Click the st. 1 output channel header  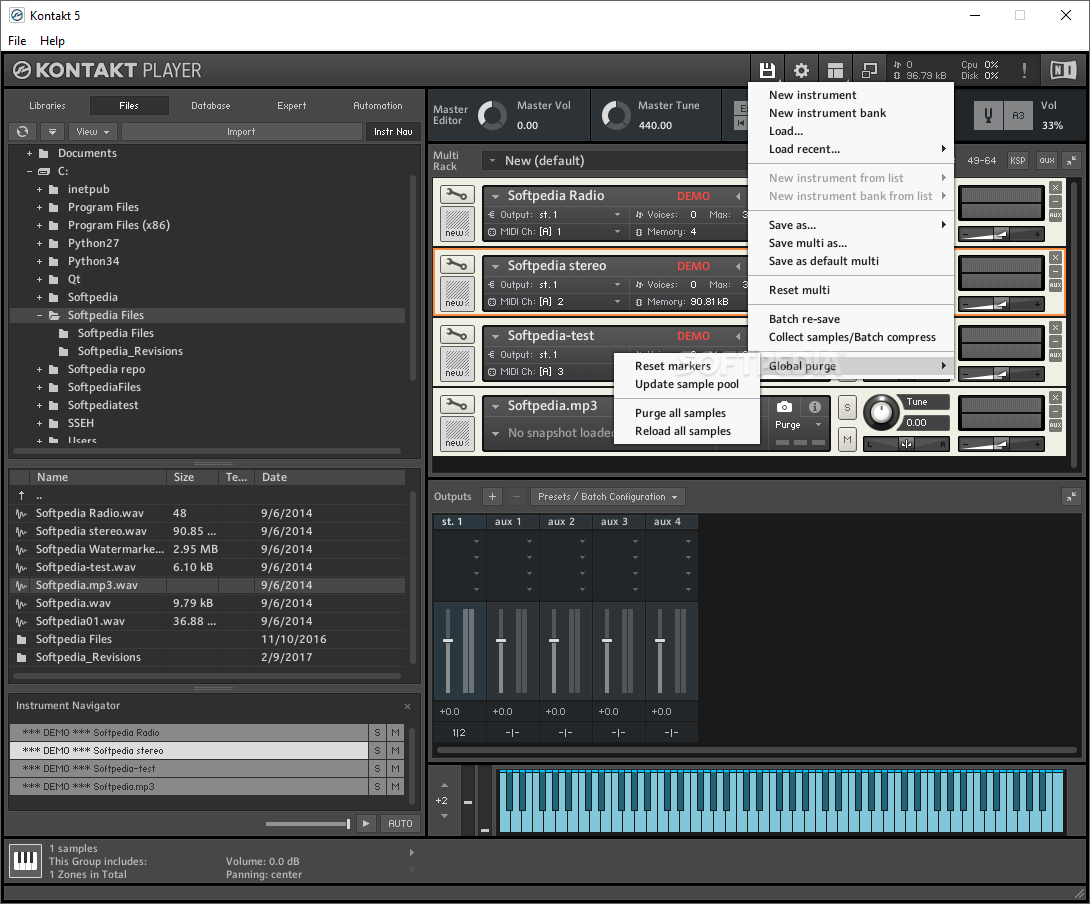(x=459, y=522)
